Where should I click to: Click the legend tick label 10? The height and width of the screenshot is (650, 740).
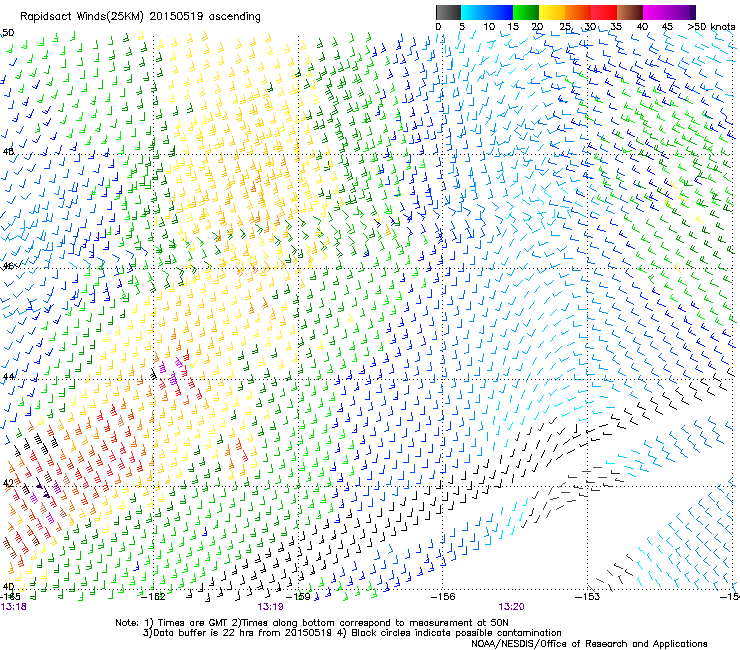pyautogui.click(x=489, y=27)
